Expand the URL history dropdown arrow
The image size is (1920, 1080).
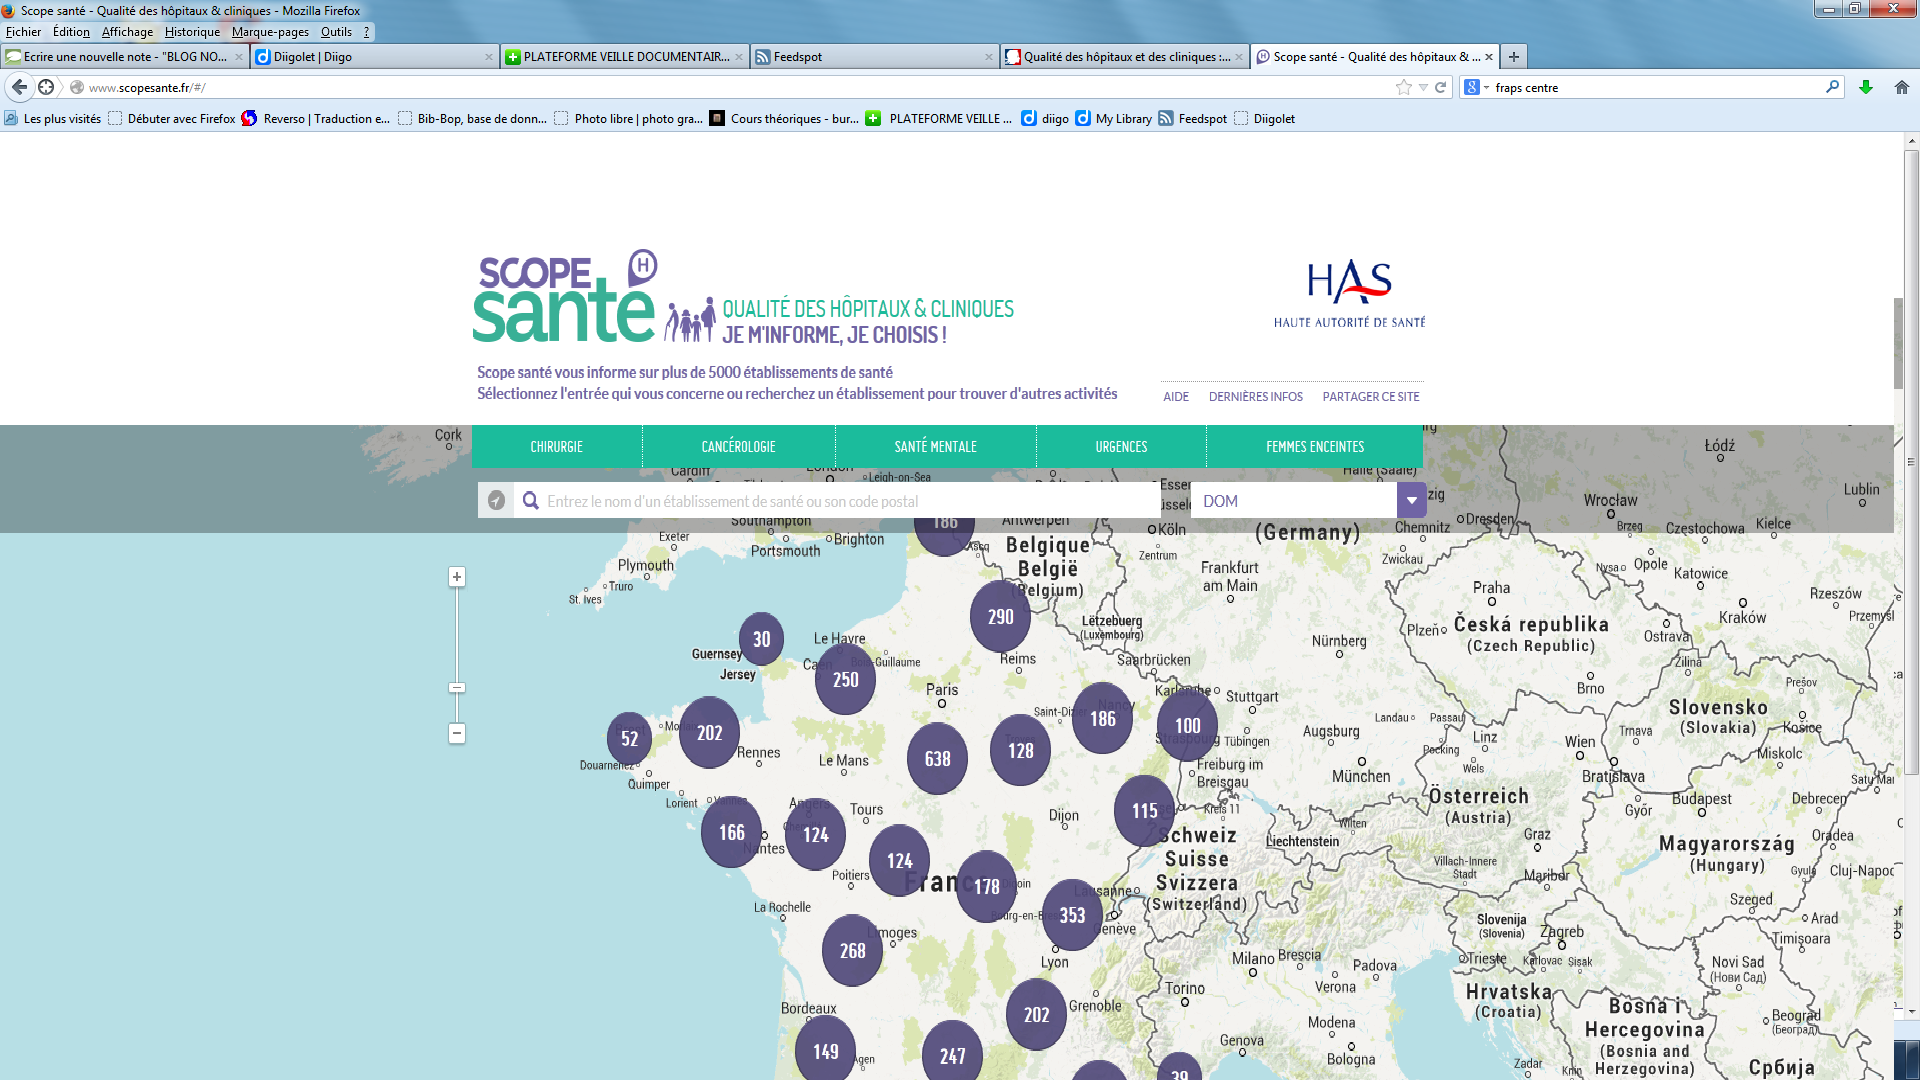1423,87
